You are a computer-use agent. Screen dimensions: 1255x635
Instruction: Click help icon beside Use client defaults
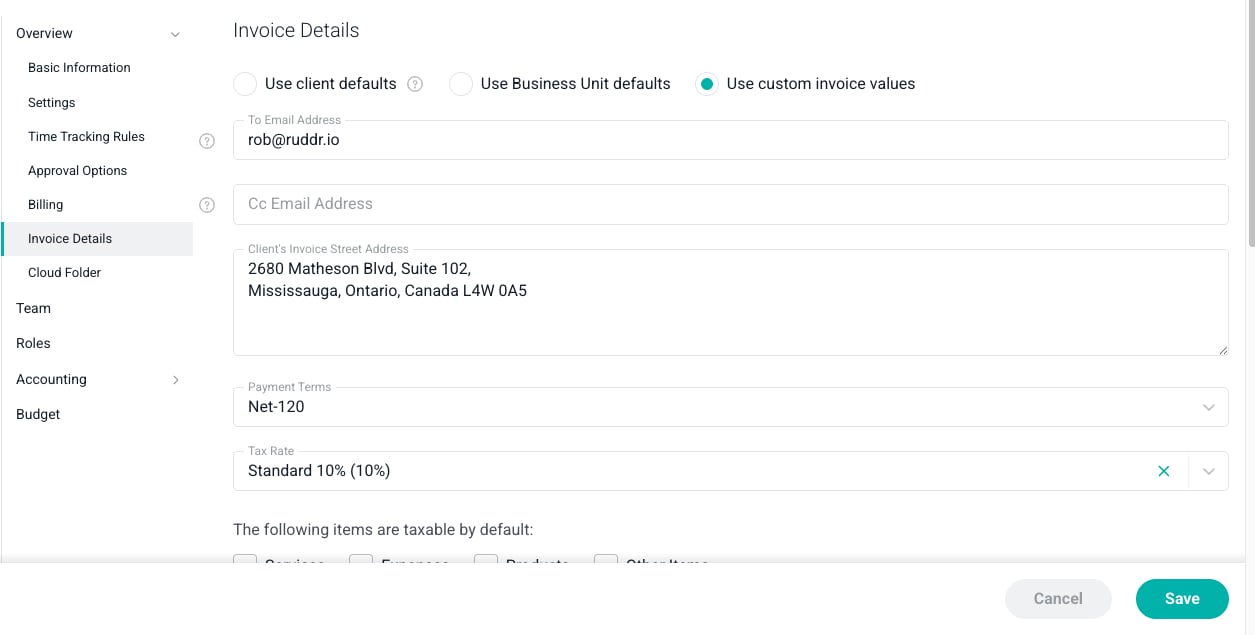point(415,84)
